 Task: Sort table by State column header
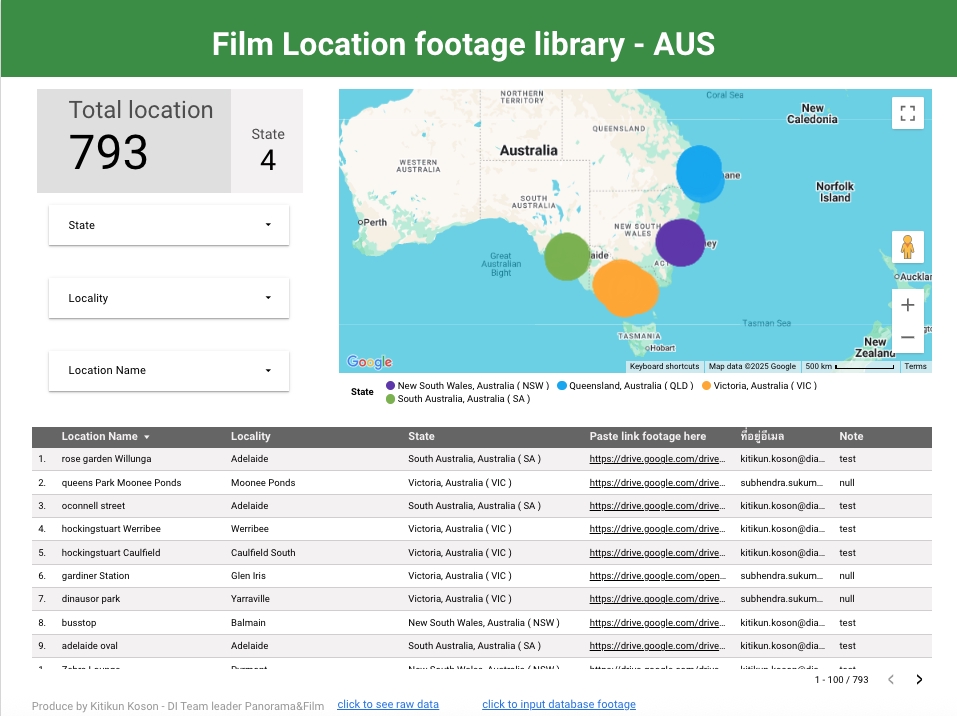click(x=421, y=436)
